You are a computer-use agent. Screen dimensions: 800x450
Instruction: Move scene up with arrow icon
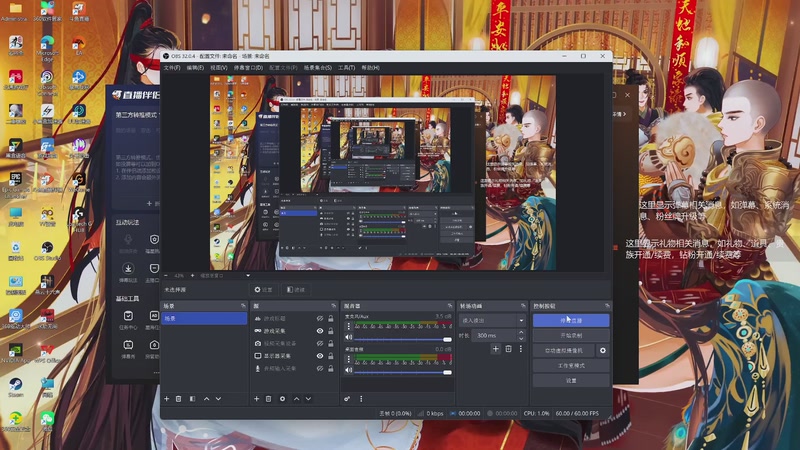click(207, 398)
